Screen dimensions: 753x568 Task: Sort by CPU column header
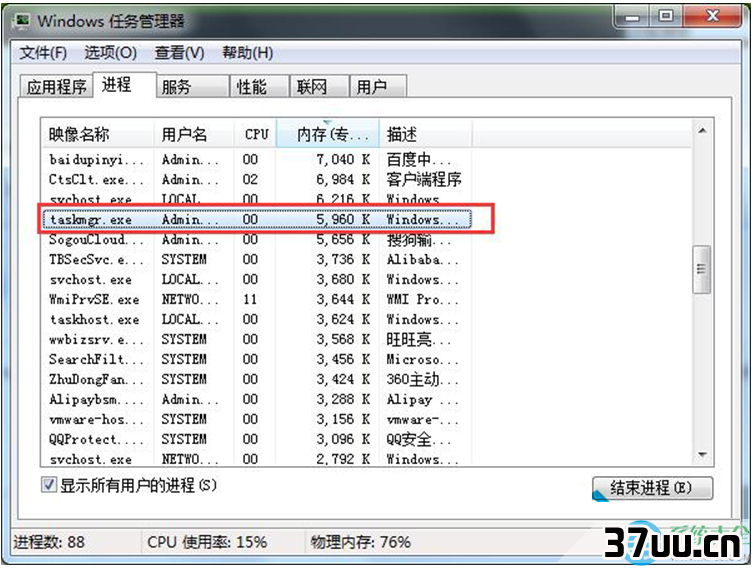[x=255, y=134]
